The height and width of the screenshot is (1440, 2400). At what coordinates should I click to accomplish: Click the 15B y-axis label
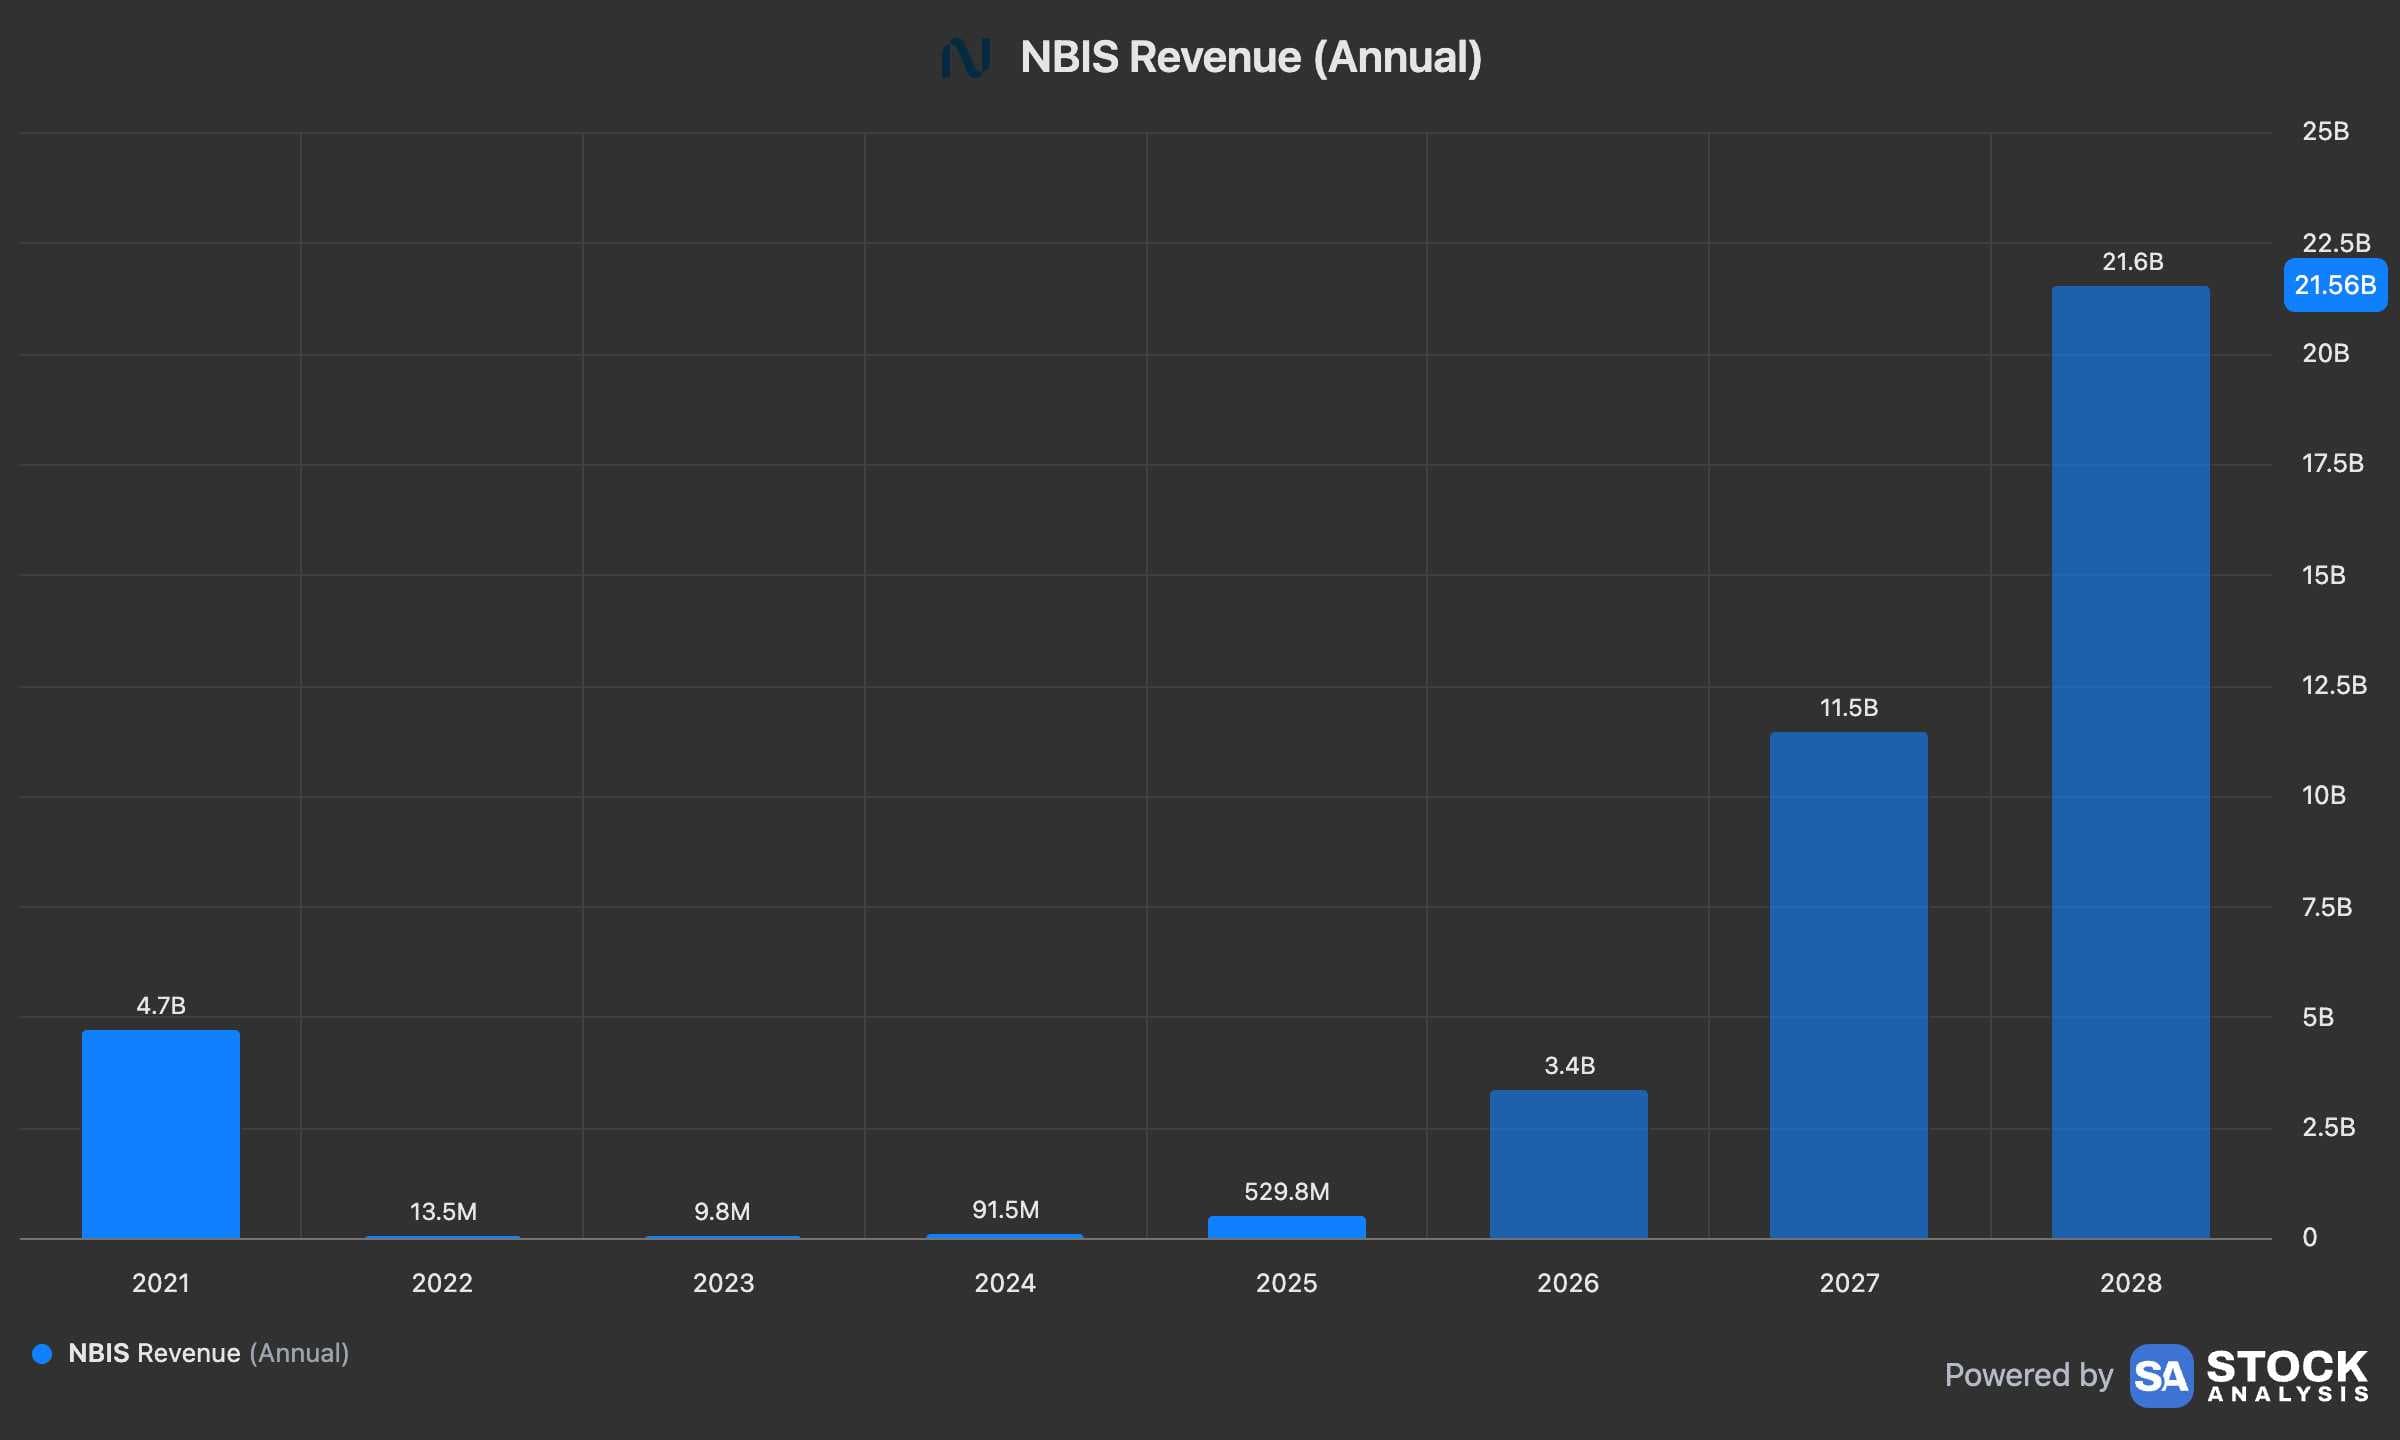2324,575
